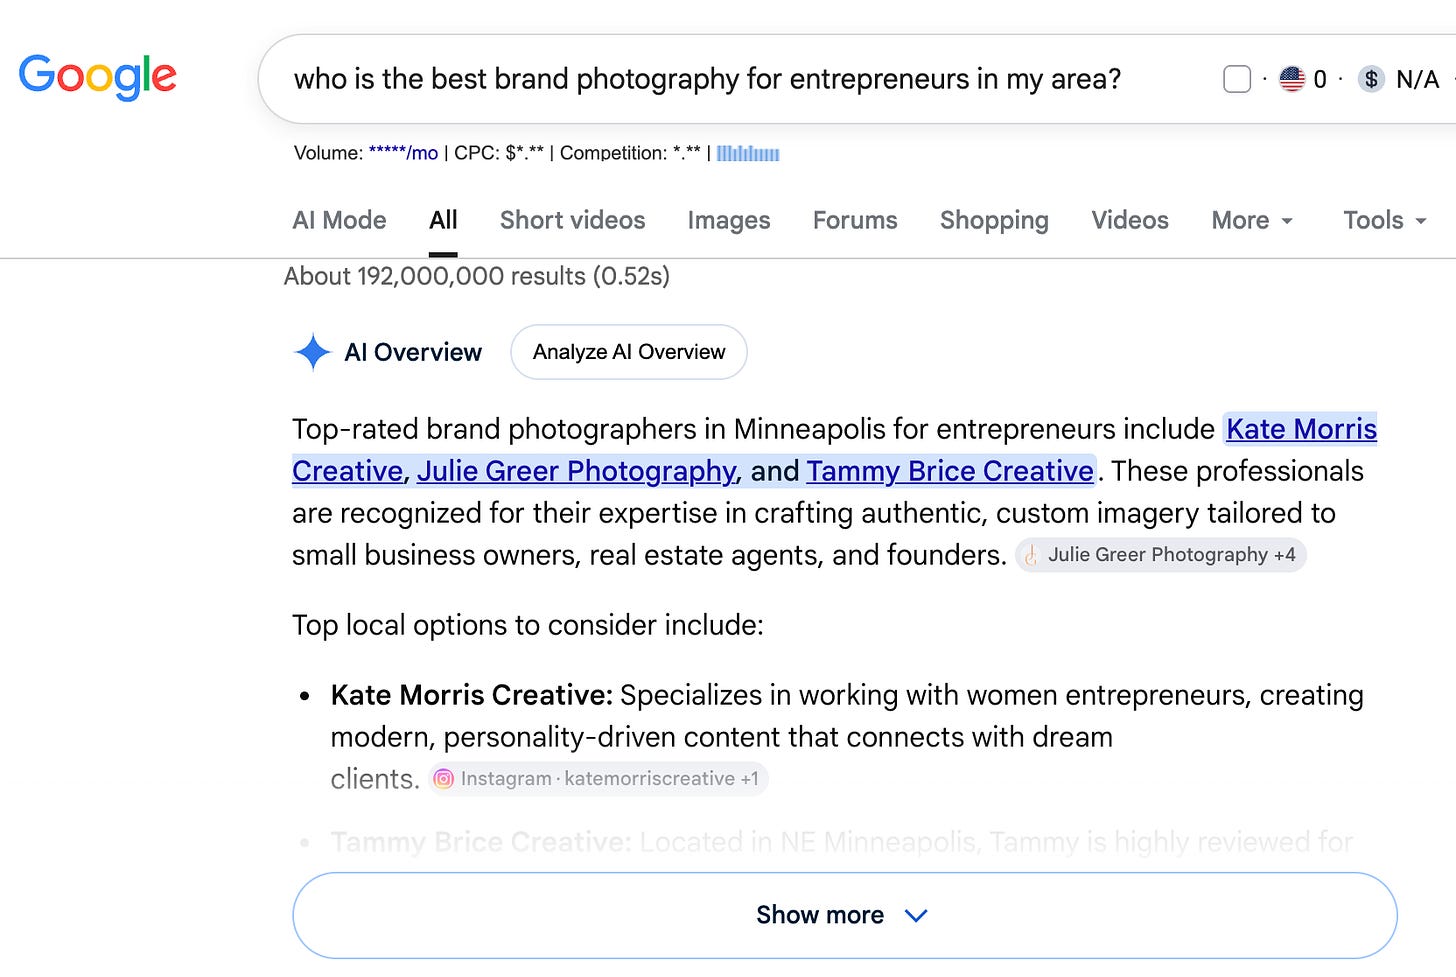
Task: Click the US flag icon
Action: pos(1292,79)
